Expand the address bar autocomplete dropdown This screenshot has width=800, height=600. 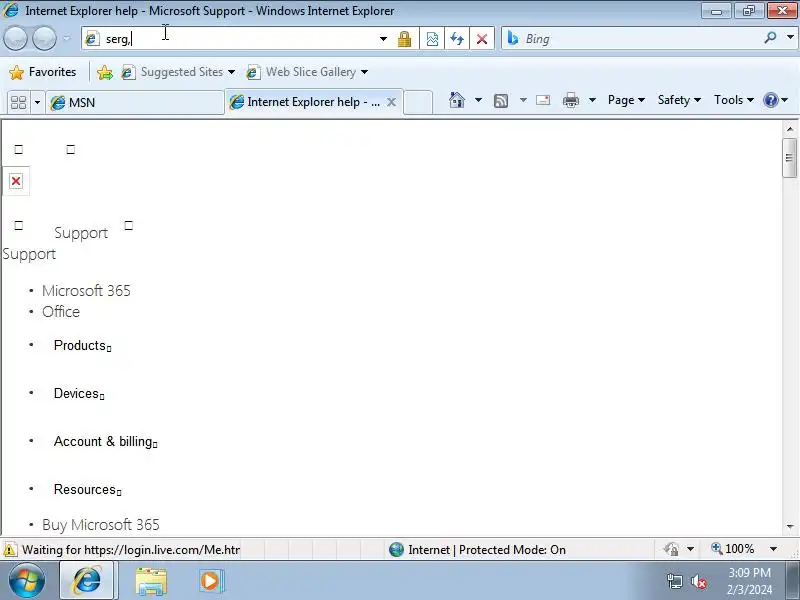[383, 39]
